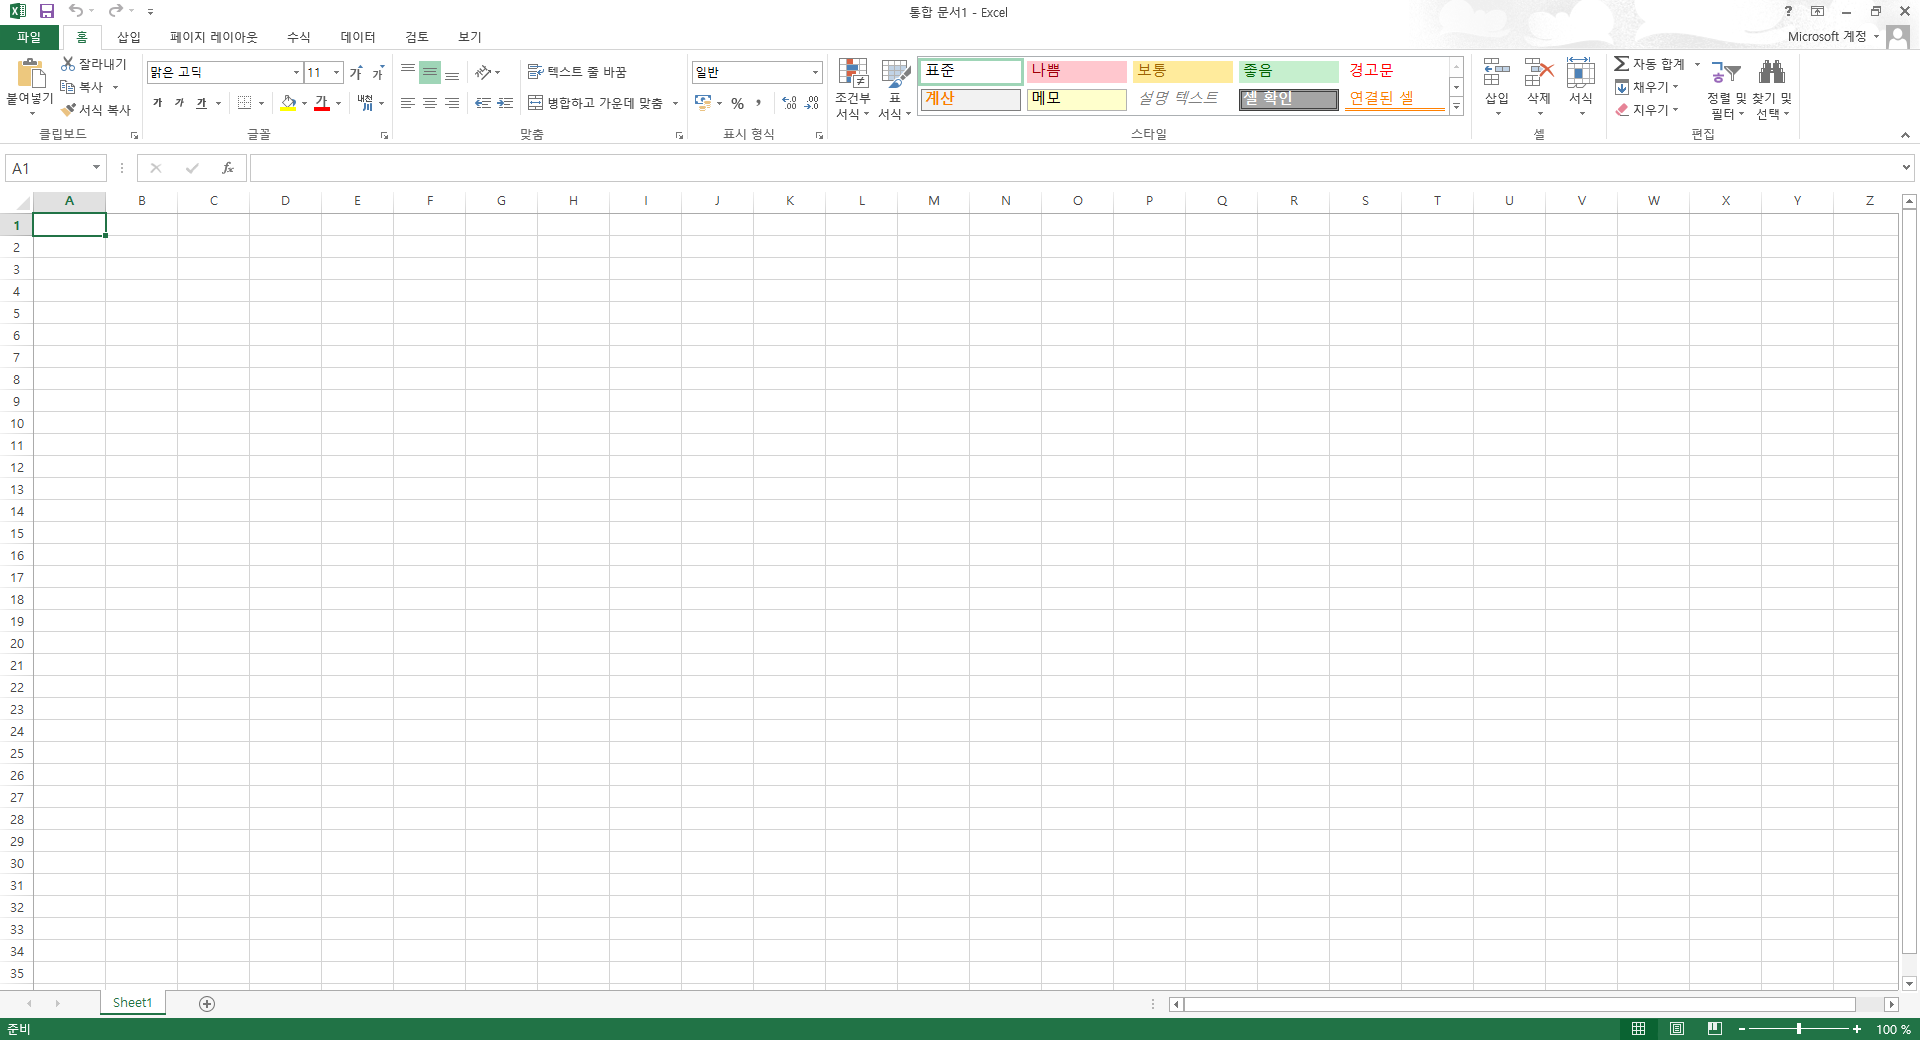1920x1040 pixels.
Task: Switch to the View (보기) tab
Action: click(470, 37)
